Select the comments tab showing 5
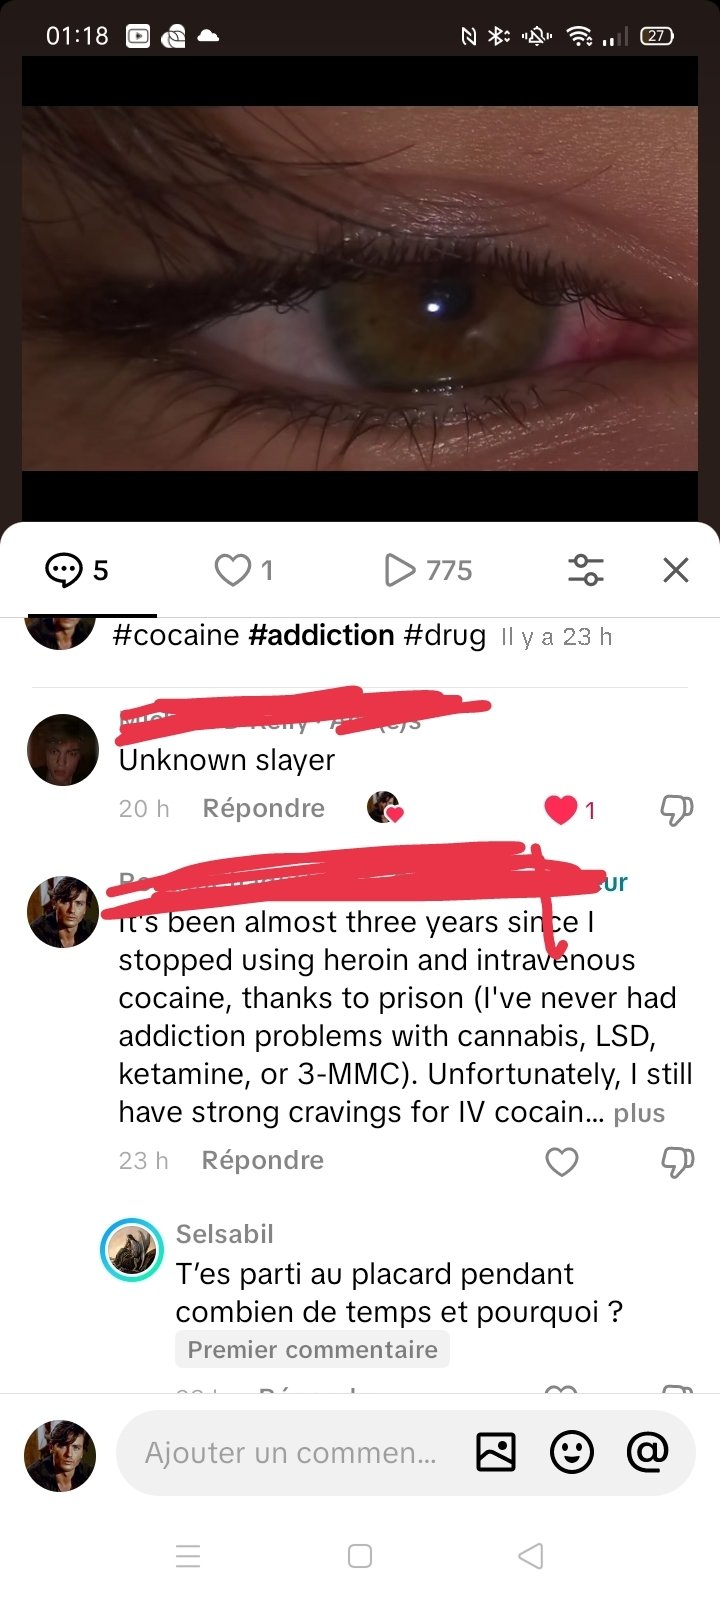Viewport: 720px width, 1600px height. [x=78, y=570]
